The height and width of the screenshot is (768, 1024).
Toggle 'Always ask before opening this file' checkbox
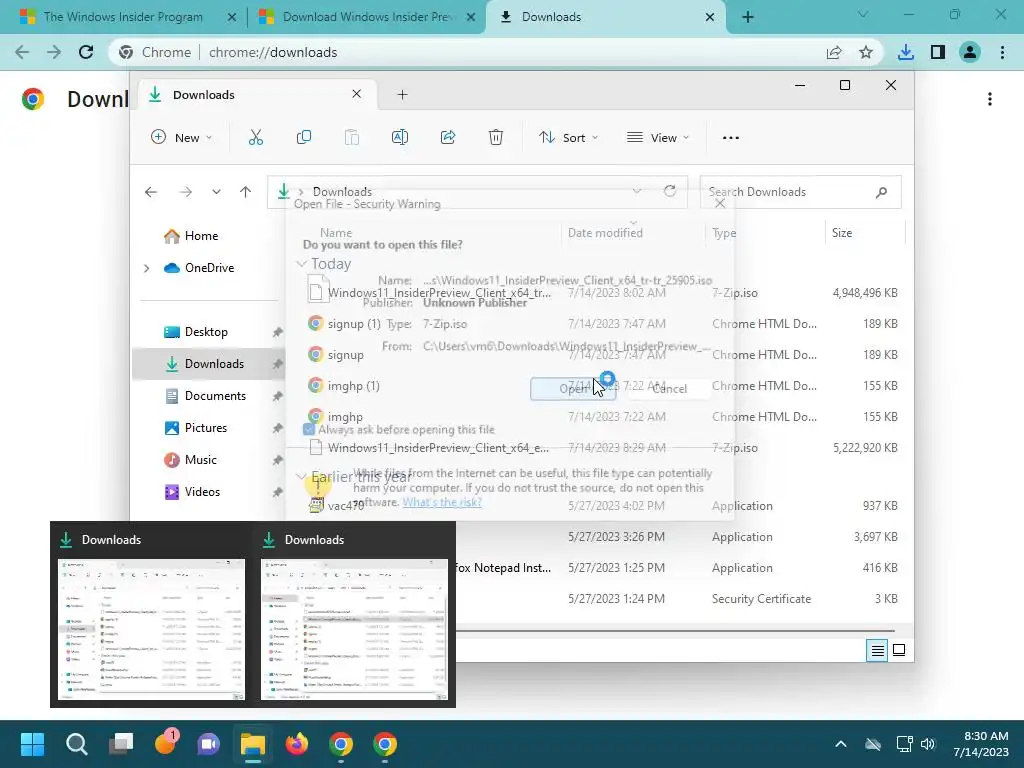pyautogui.click(x=309, y=429)
